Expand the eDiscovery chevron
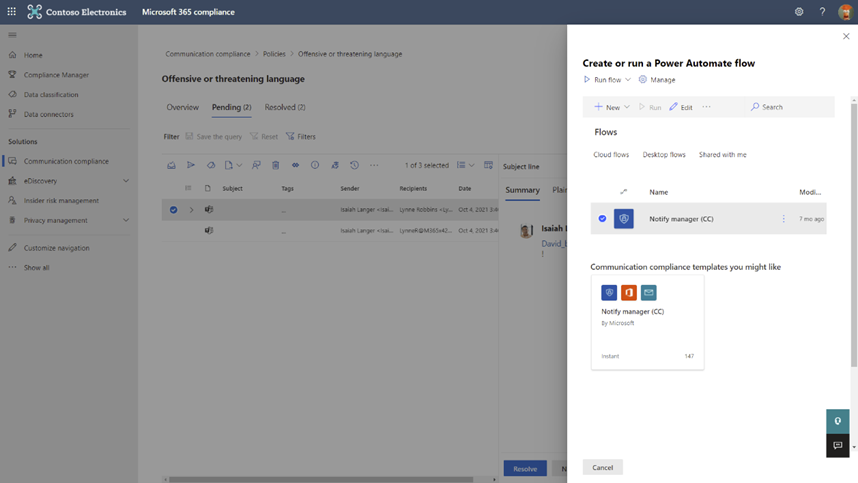858x483 pixels. coord(126,181)
